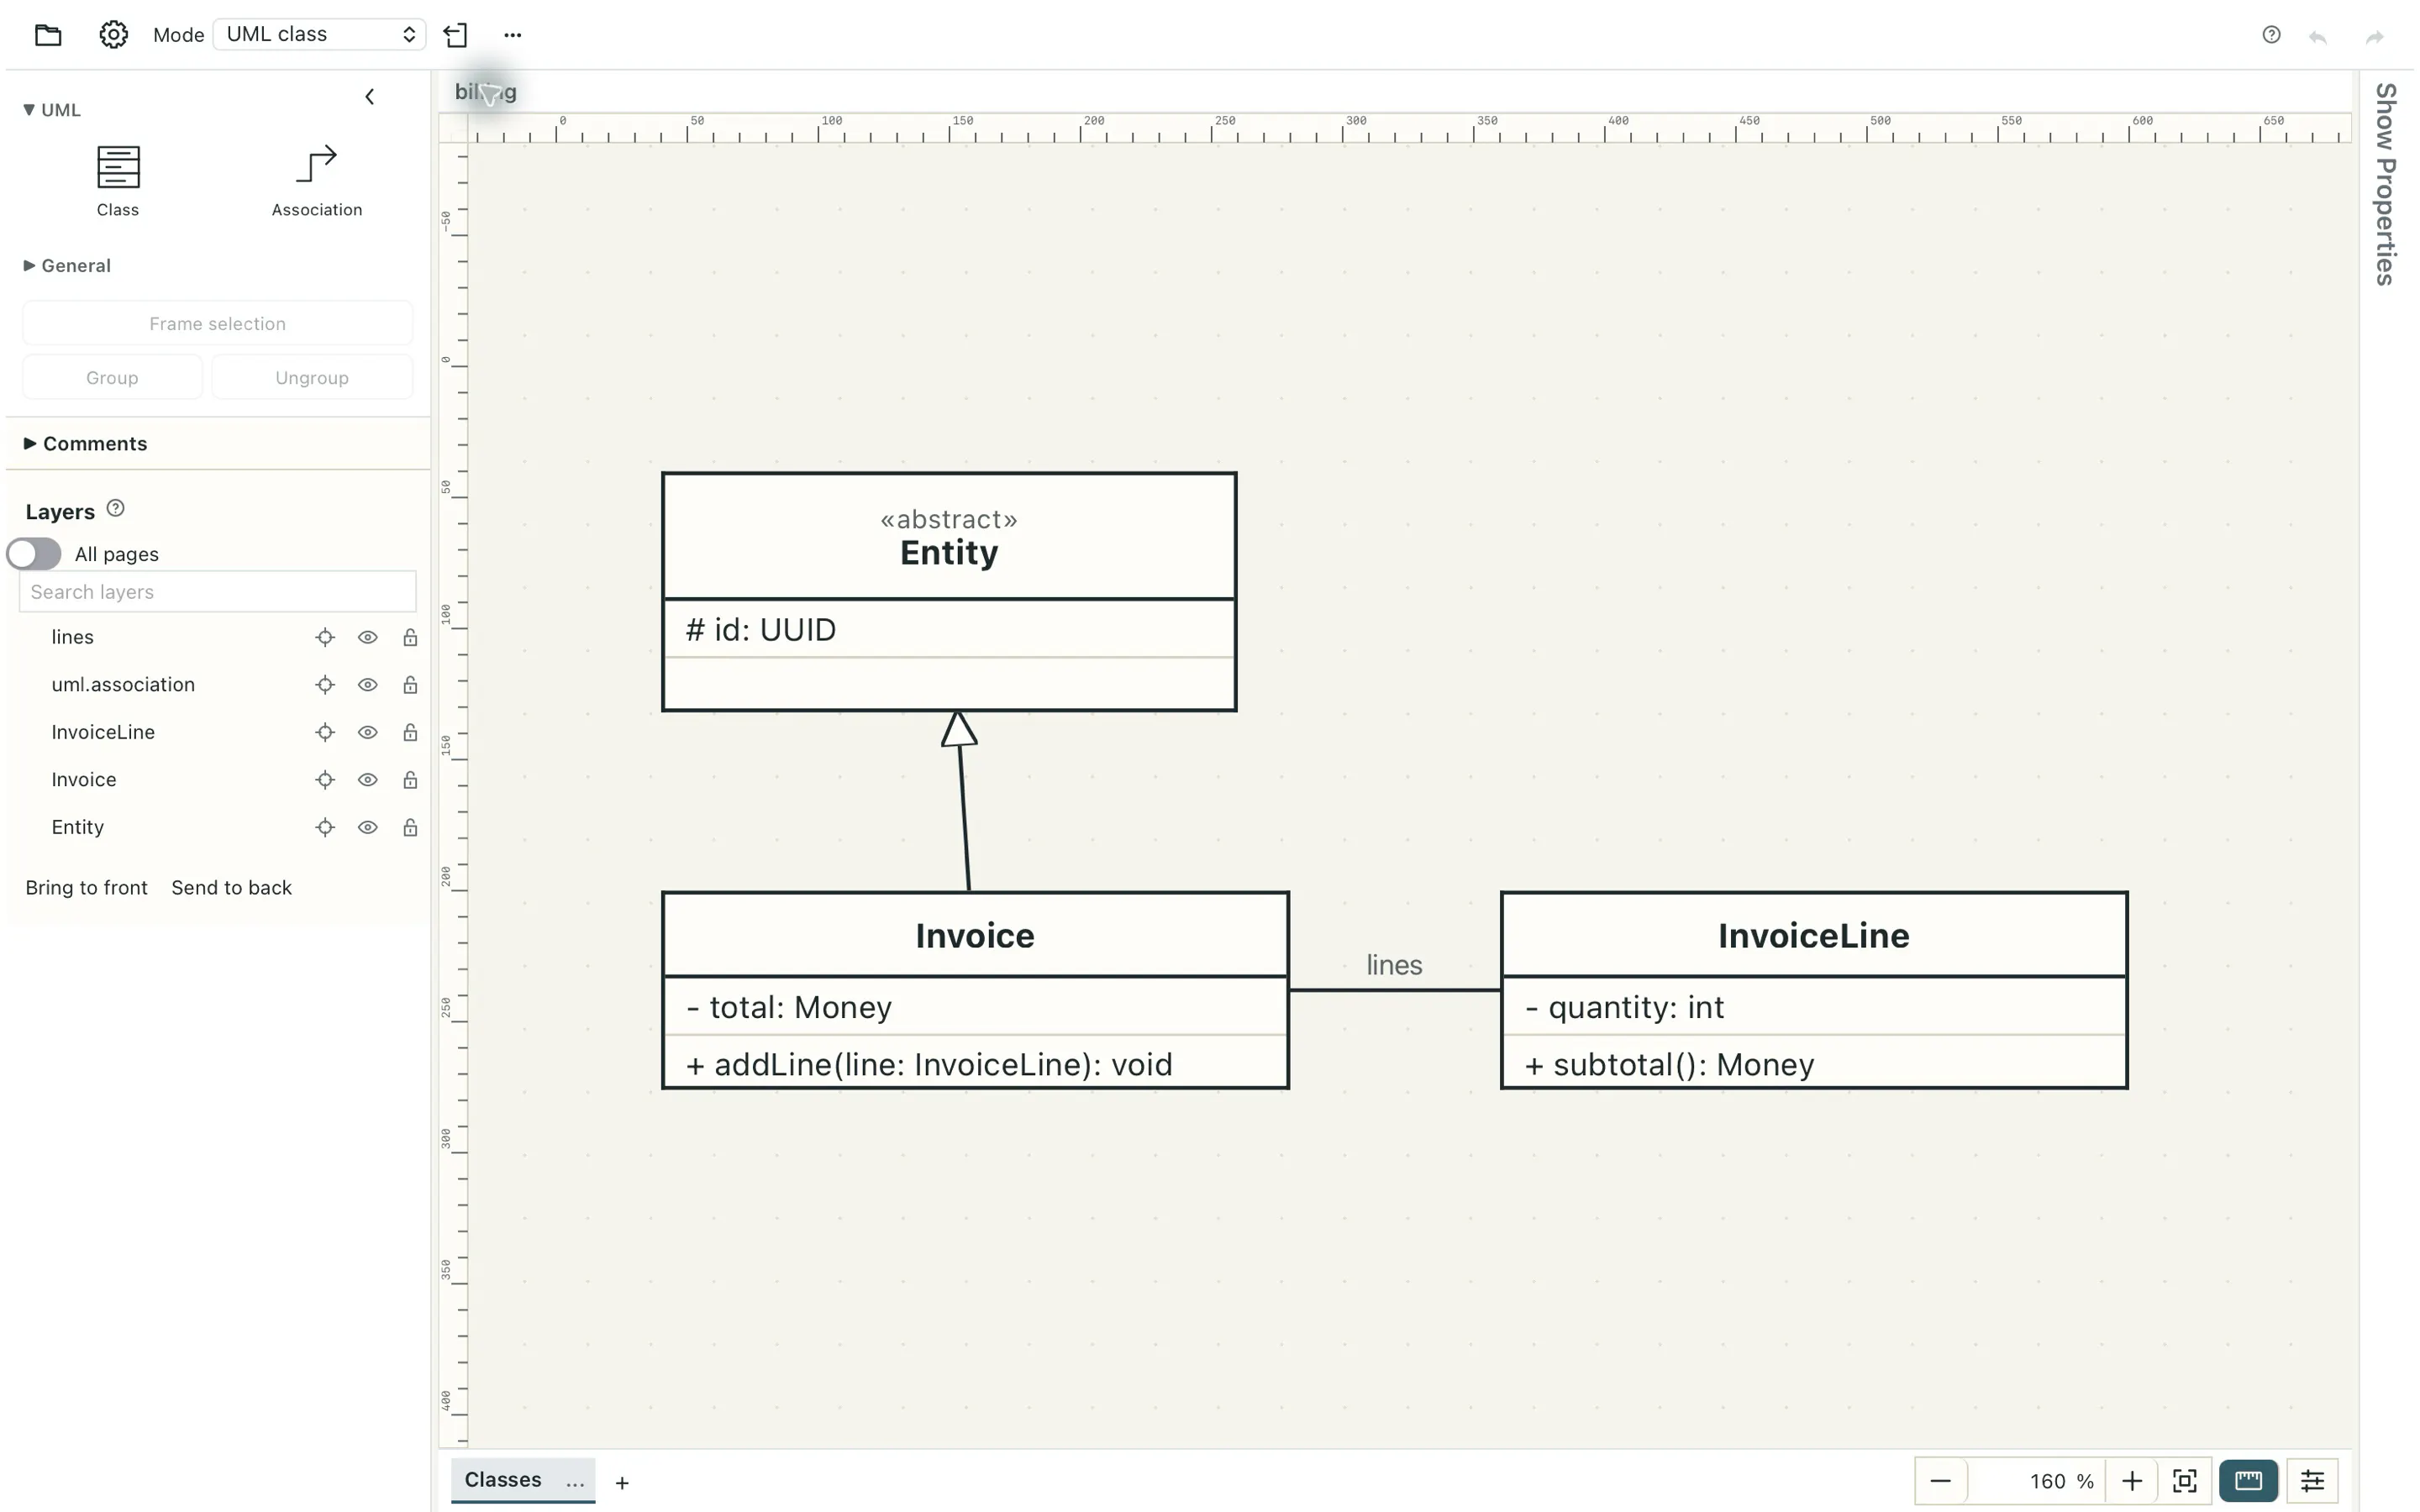Hide the uml.association layer via eye icon
The width and height of the screenshot is (2420, 1512).
(368, 685)
